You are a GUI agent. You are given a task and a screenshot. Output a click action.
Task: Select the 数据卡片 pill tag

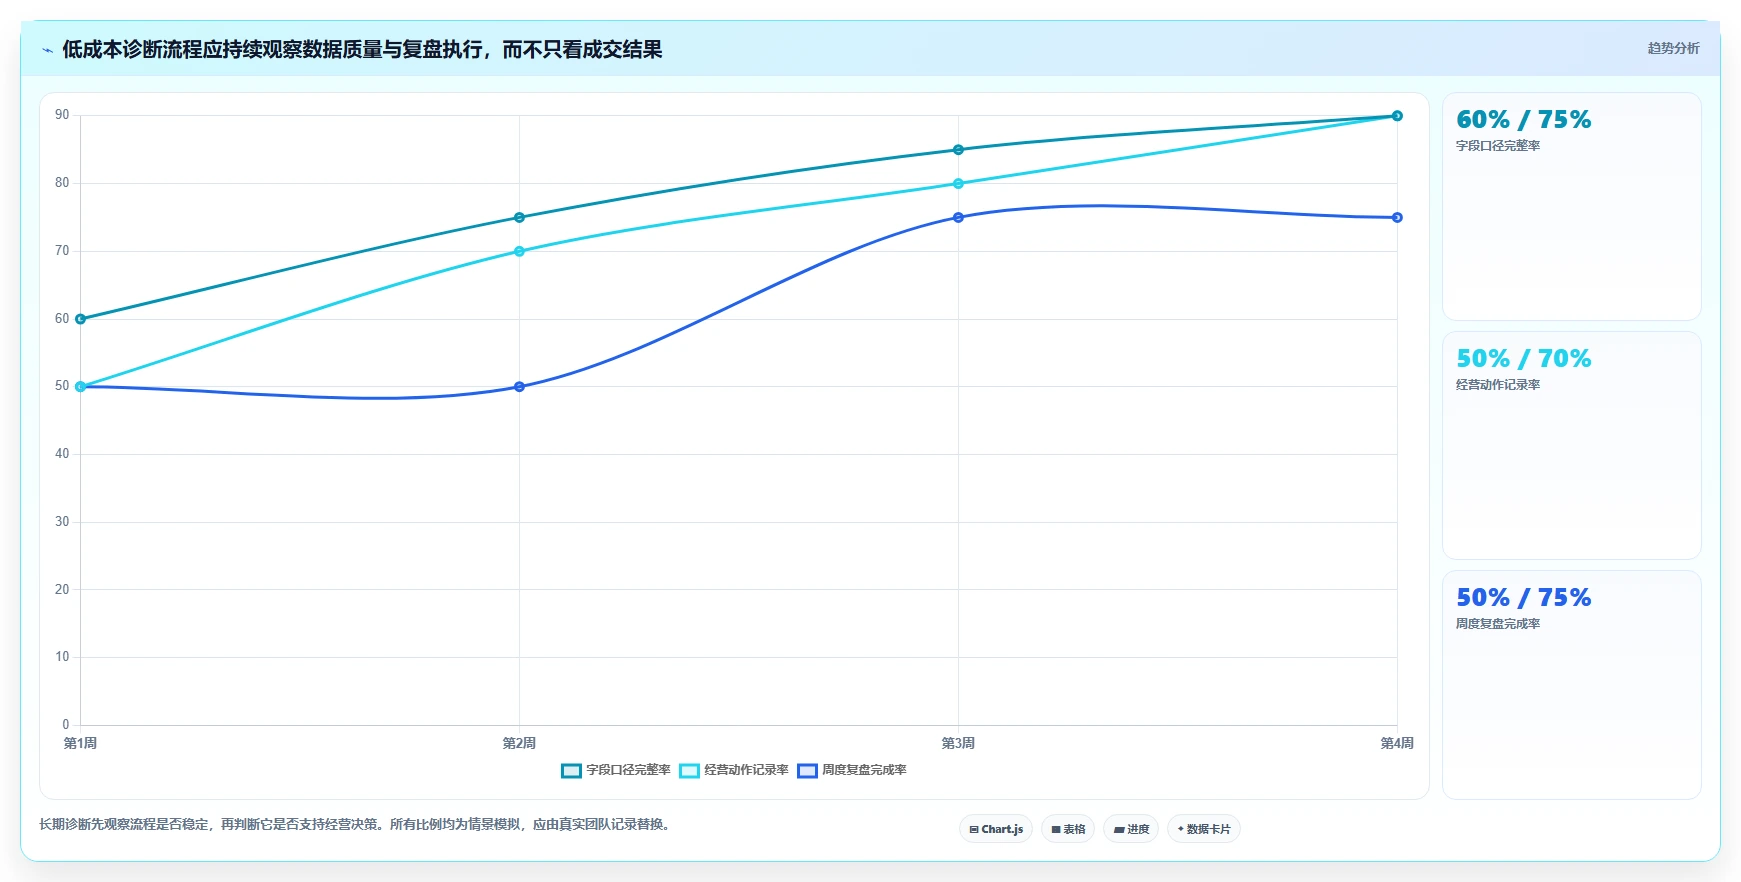coord(1204,829)
